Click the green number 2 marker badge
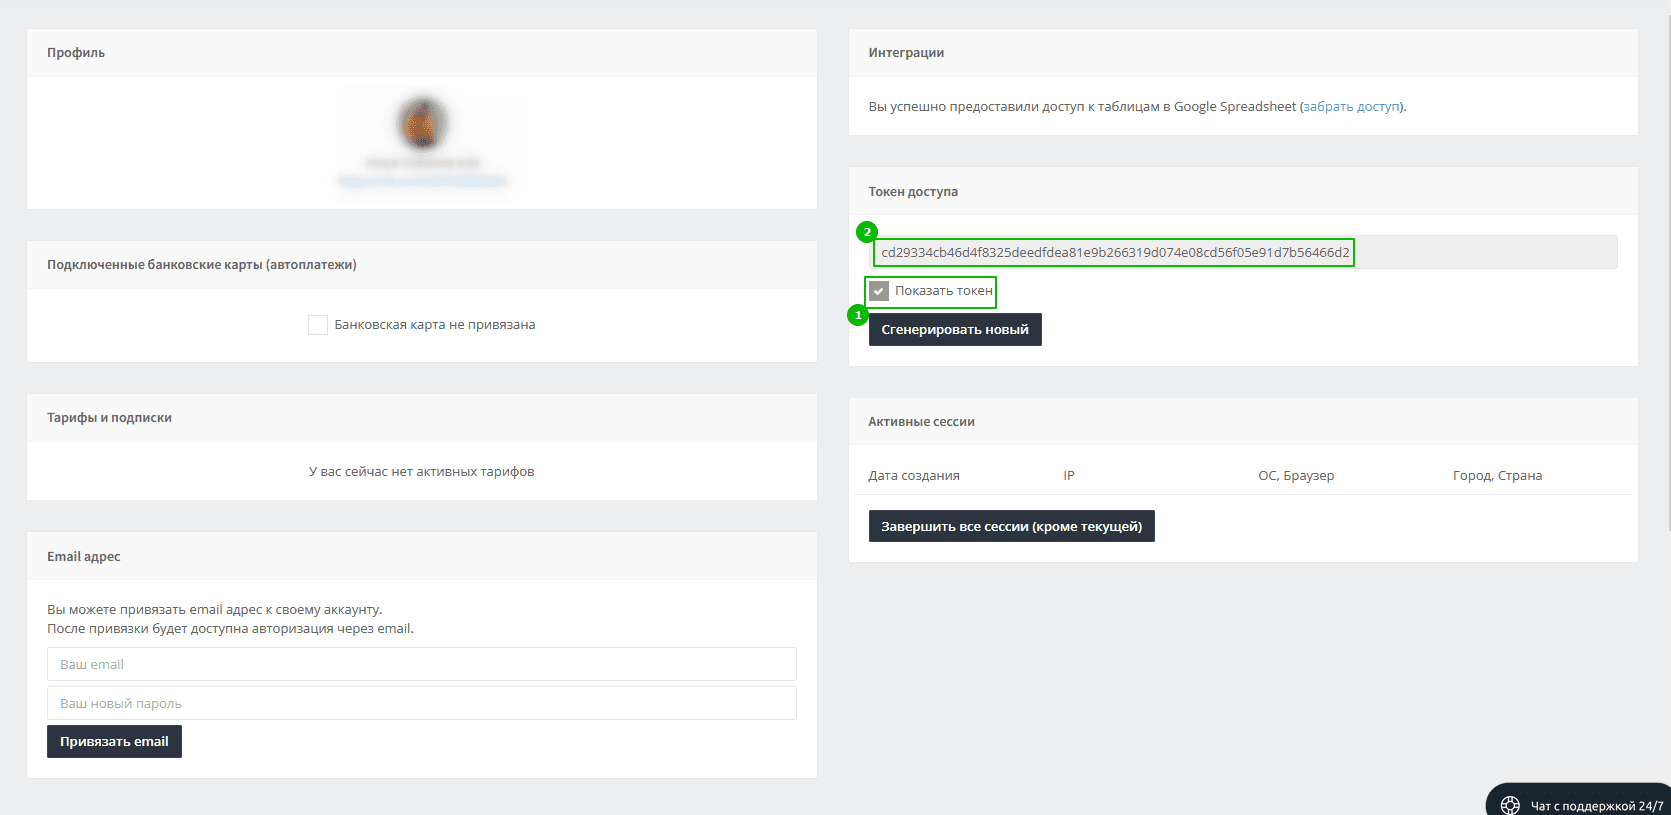 point(867,232)
